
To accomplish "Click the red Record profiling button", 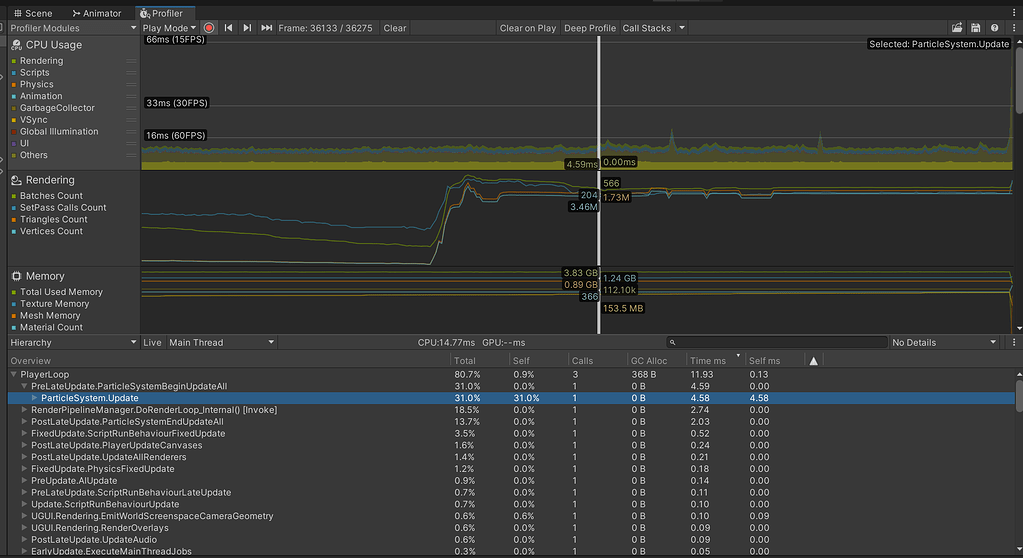I will click(209, 28).
